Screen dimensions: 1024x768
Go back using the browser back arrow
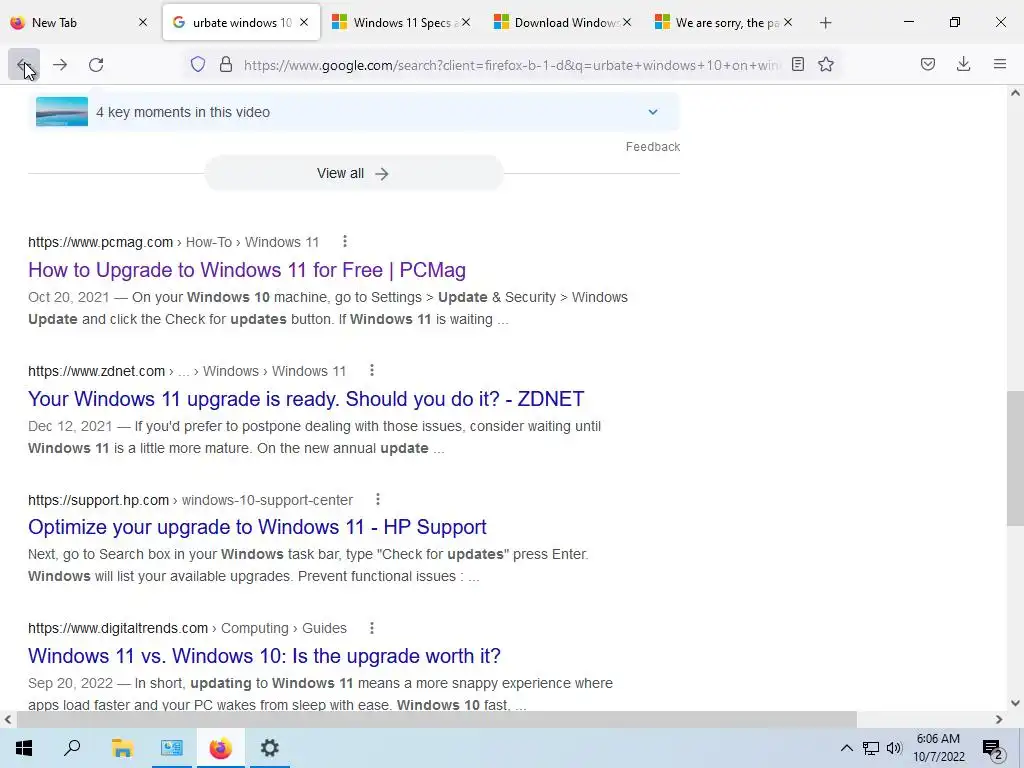click(x=24, y=65)
